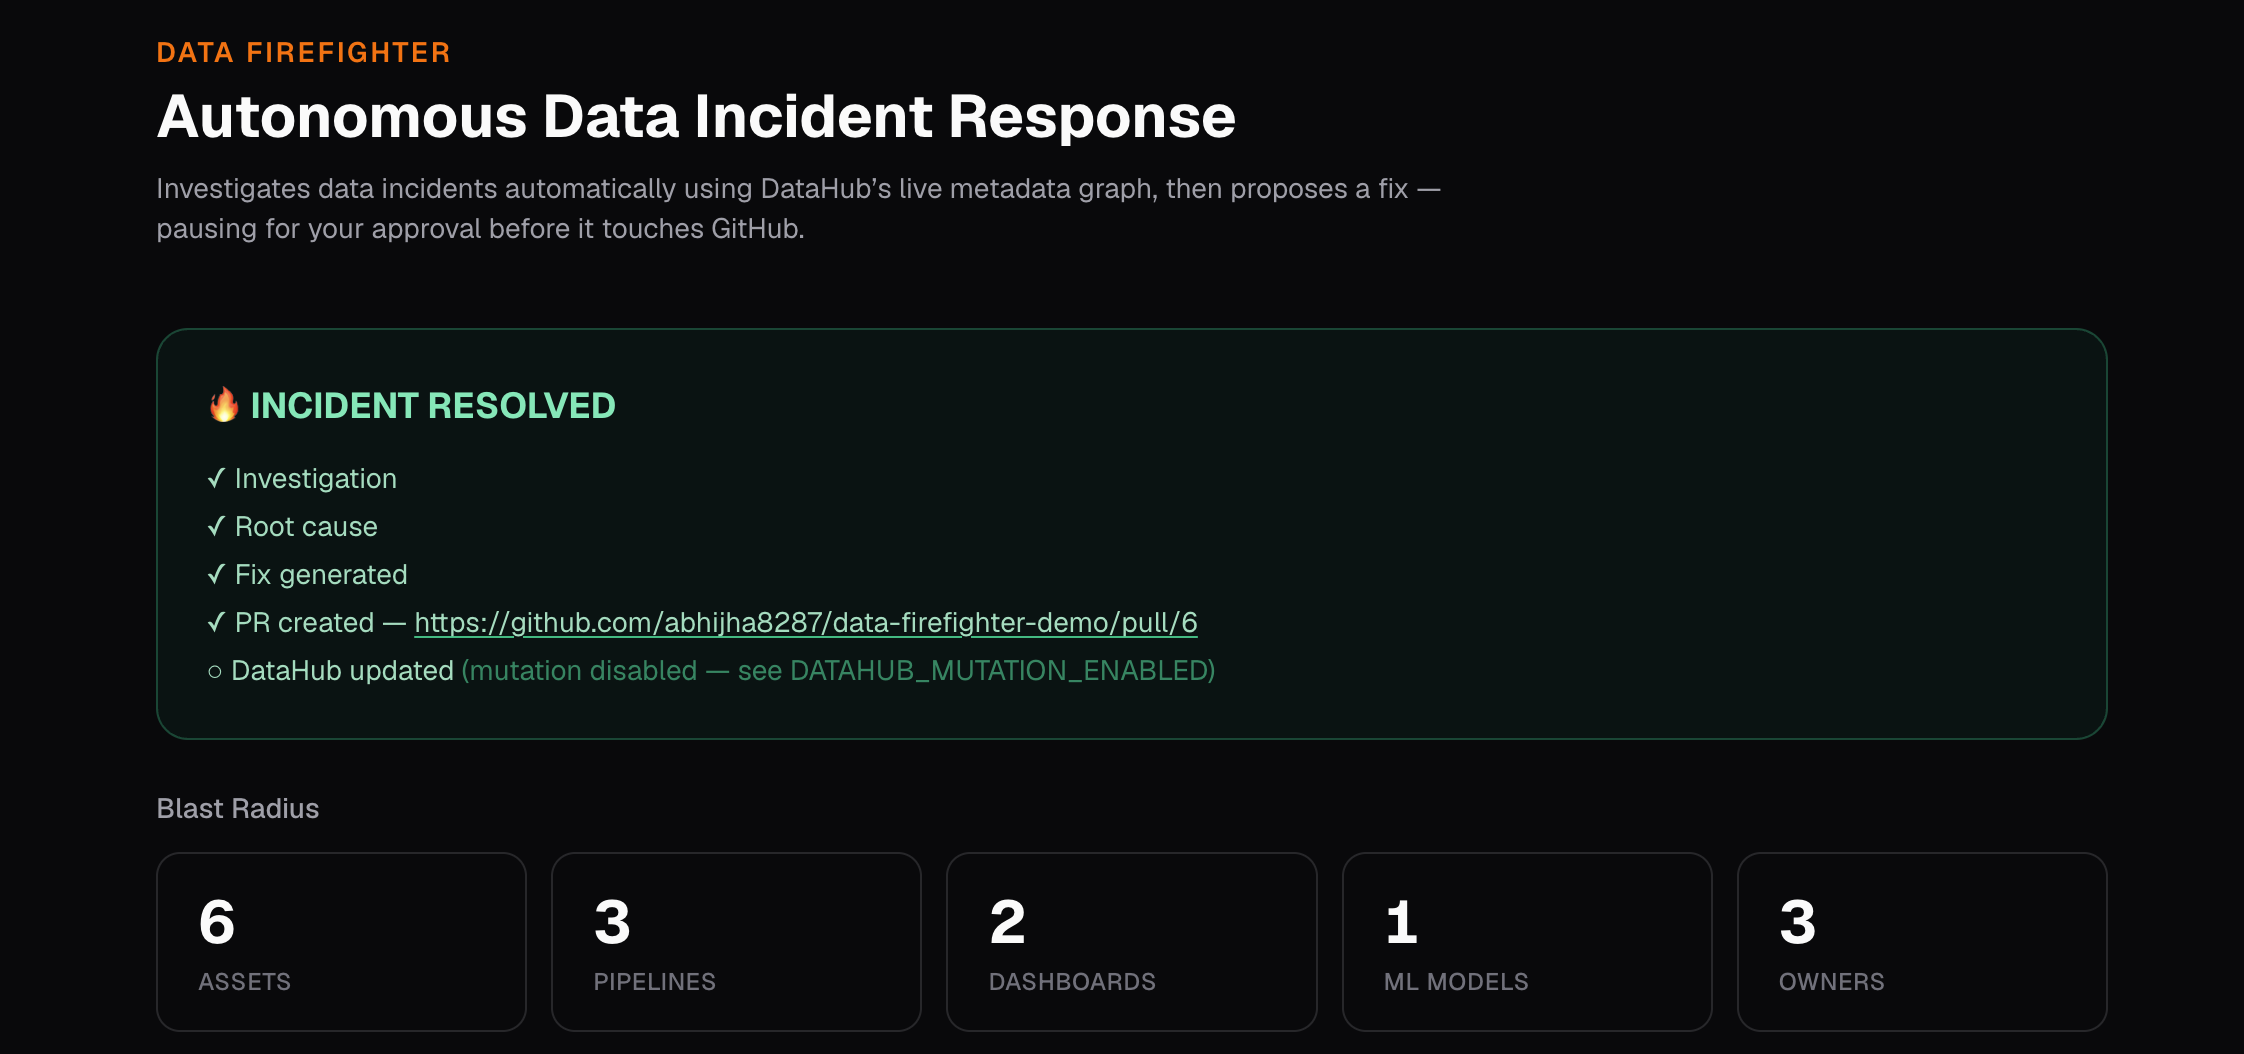2244x1054 pixels.
Task: Select the Root cause step text
Action: point(306,526)
